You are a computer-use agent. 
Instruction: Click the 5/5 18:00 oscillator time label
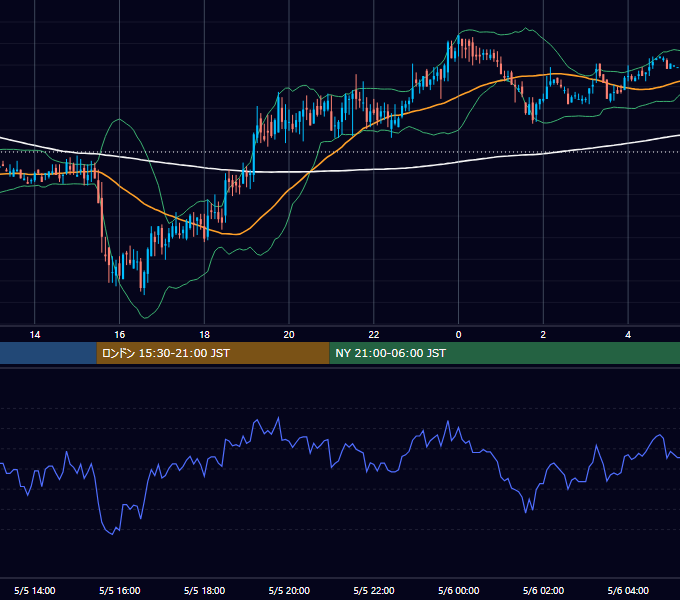coord(204,590)
